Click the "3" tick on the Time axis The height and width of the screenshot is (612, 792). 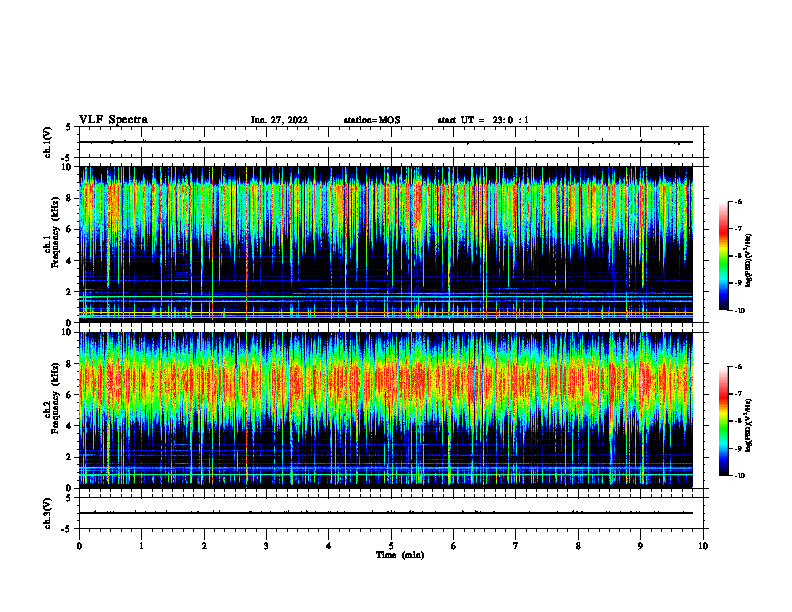click(x=266, y=546)
